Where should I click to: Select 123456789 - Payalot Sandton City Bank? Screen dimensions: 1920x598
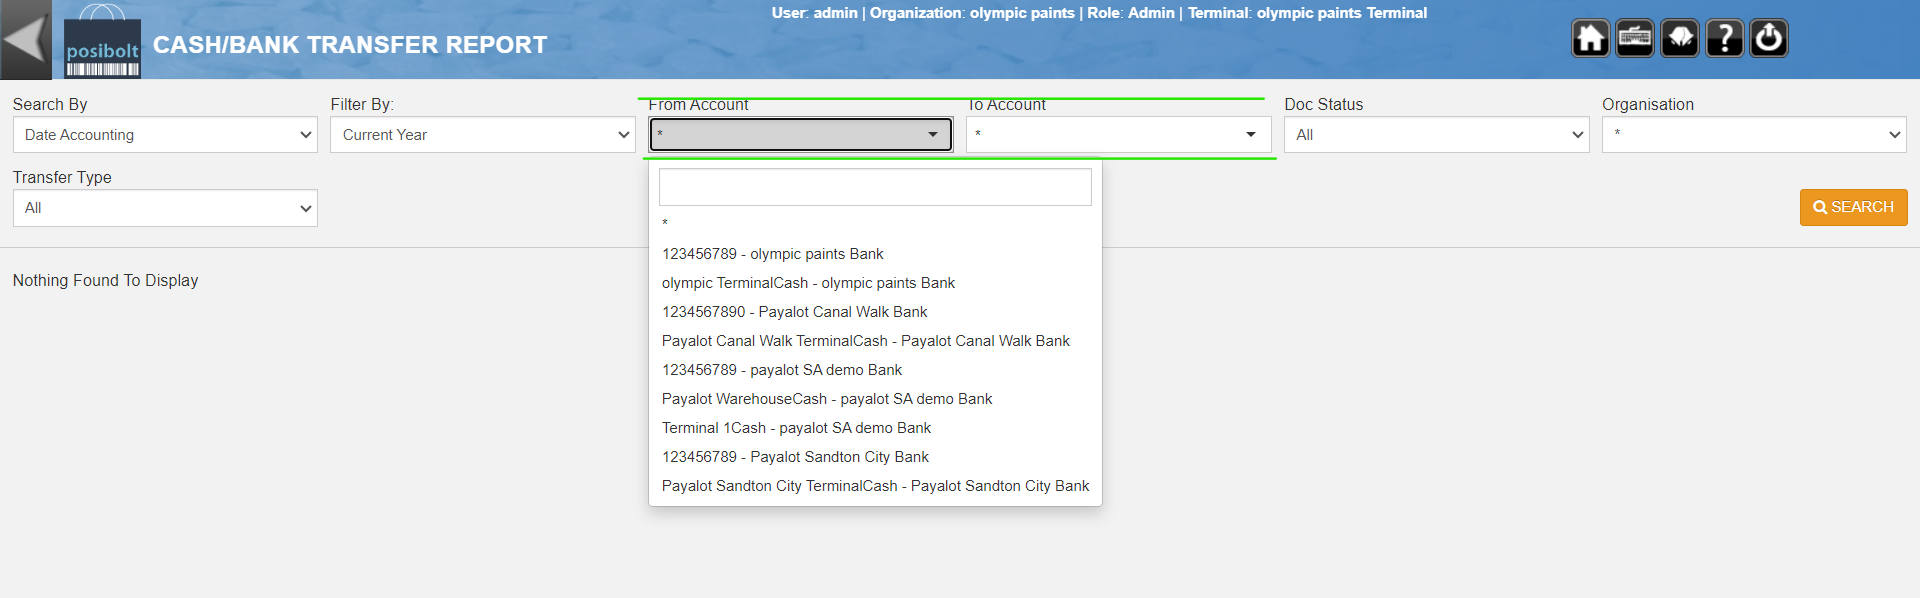click(875, 457)
